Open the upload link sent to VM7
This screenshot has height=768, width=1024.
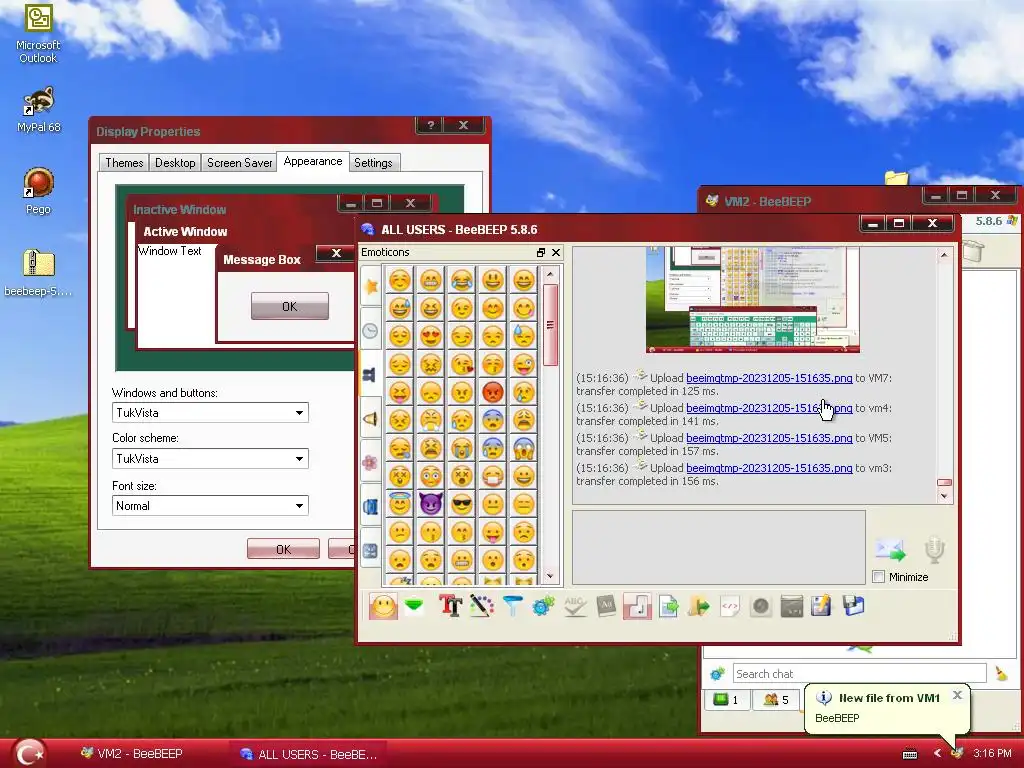769,378
